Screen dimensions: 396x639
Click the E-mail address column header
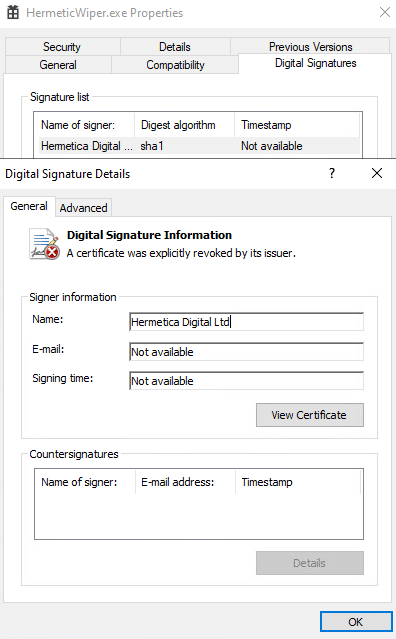(x=185, y=482)
